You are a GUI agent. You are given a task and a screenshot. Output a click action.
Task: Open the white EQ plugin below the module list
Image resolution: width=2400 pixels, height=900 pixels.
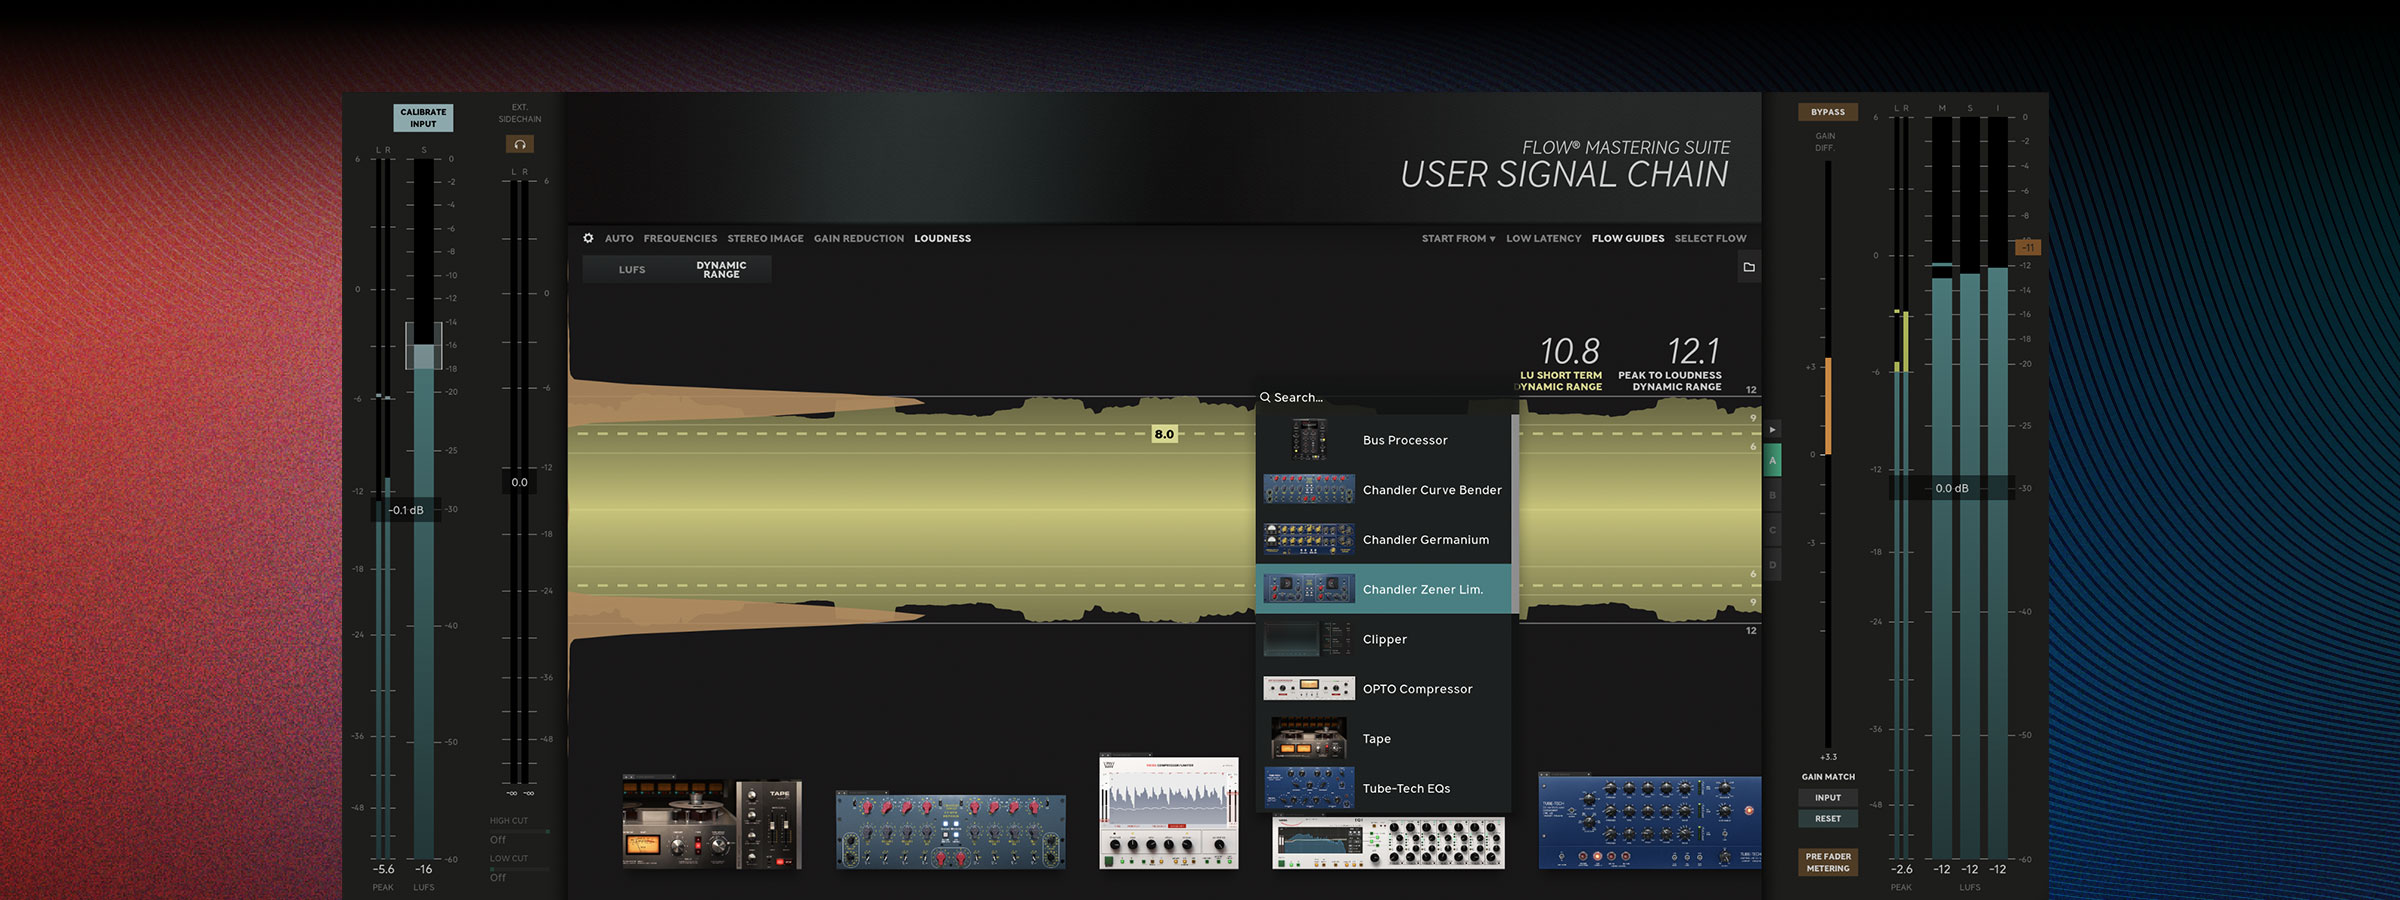pos(1388,842)
